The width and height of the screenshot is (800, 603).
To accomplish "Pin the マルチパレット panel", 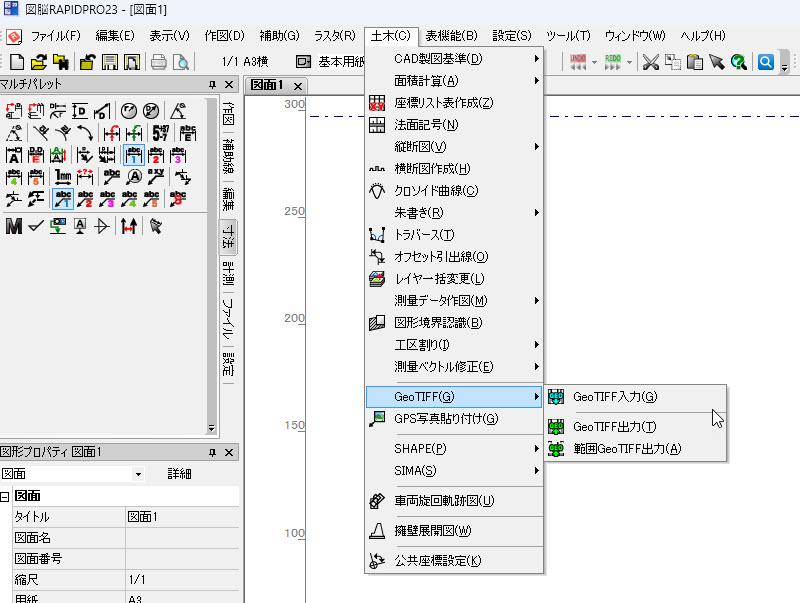I will point(212,85).
